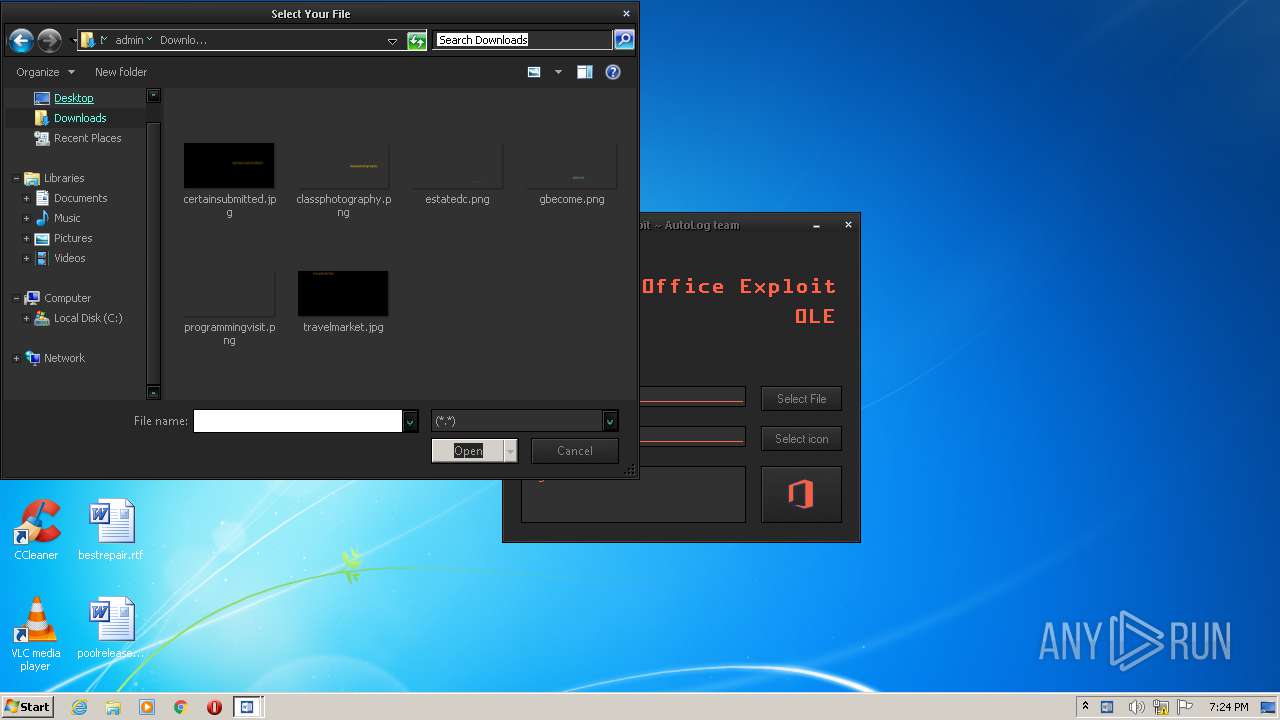The width and height of the screenshot is (1280, 720).
Task: Select Desktop in the navigation pane
Action: click(73, 98)
